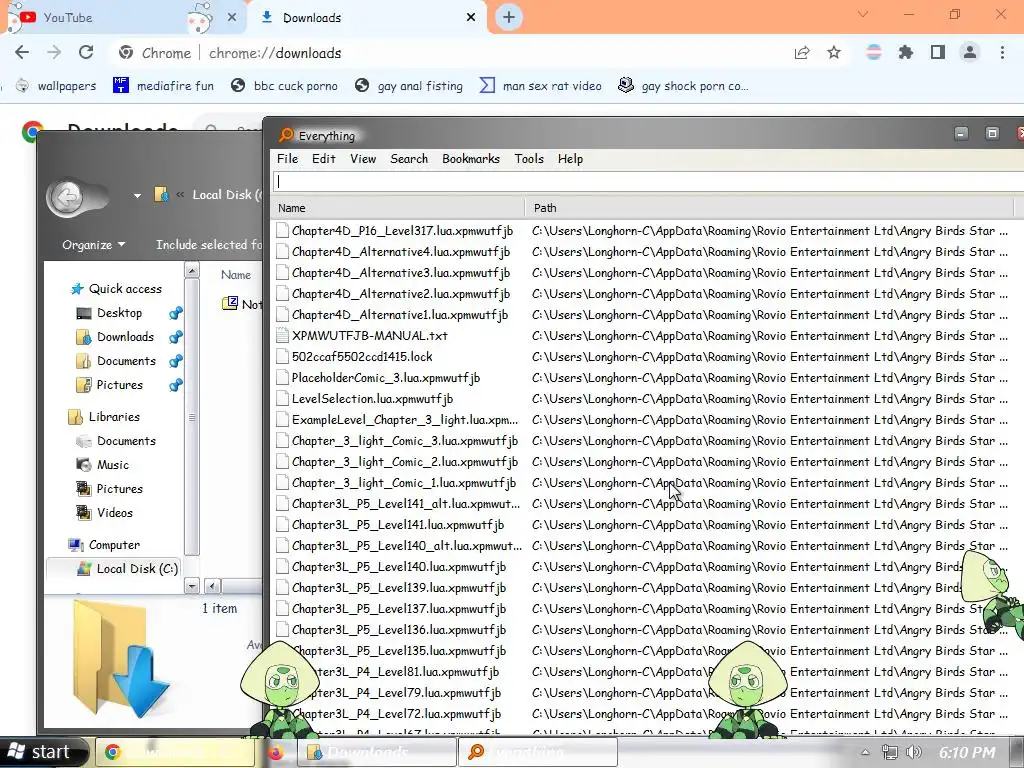Open Quick access in Explorer sidebar

(116, 289)
